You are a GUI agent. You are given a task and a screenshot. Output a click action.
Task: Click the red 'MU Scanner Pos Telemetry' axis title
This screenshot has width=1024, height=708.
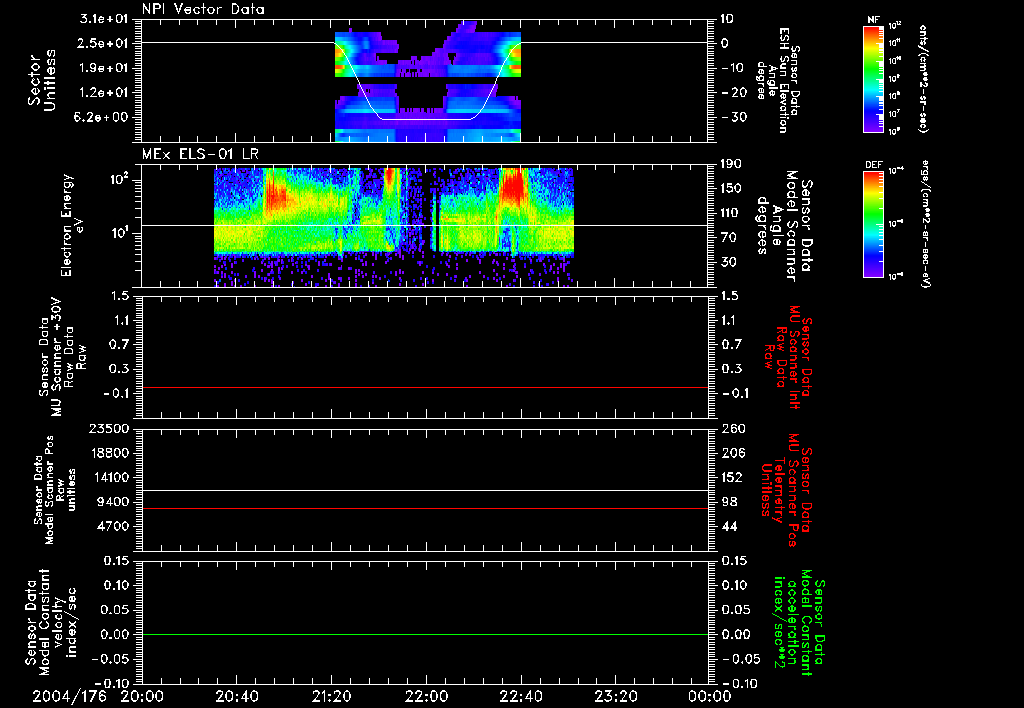click(x=788, y=490)
